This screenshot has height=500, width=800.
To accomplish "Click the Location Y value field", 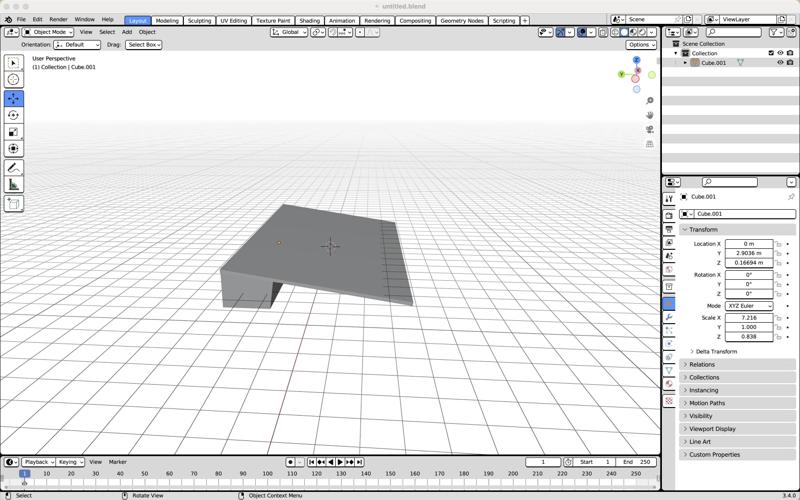I will [749, 254].
